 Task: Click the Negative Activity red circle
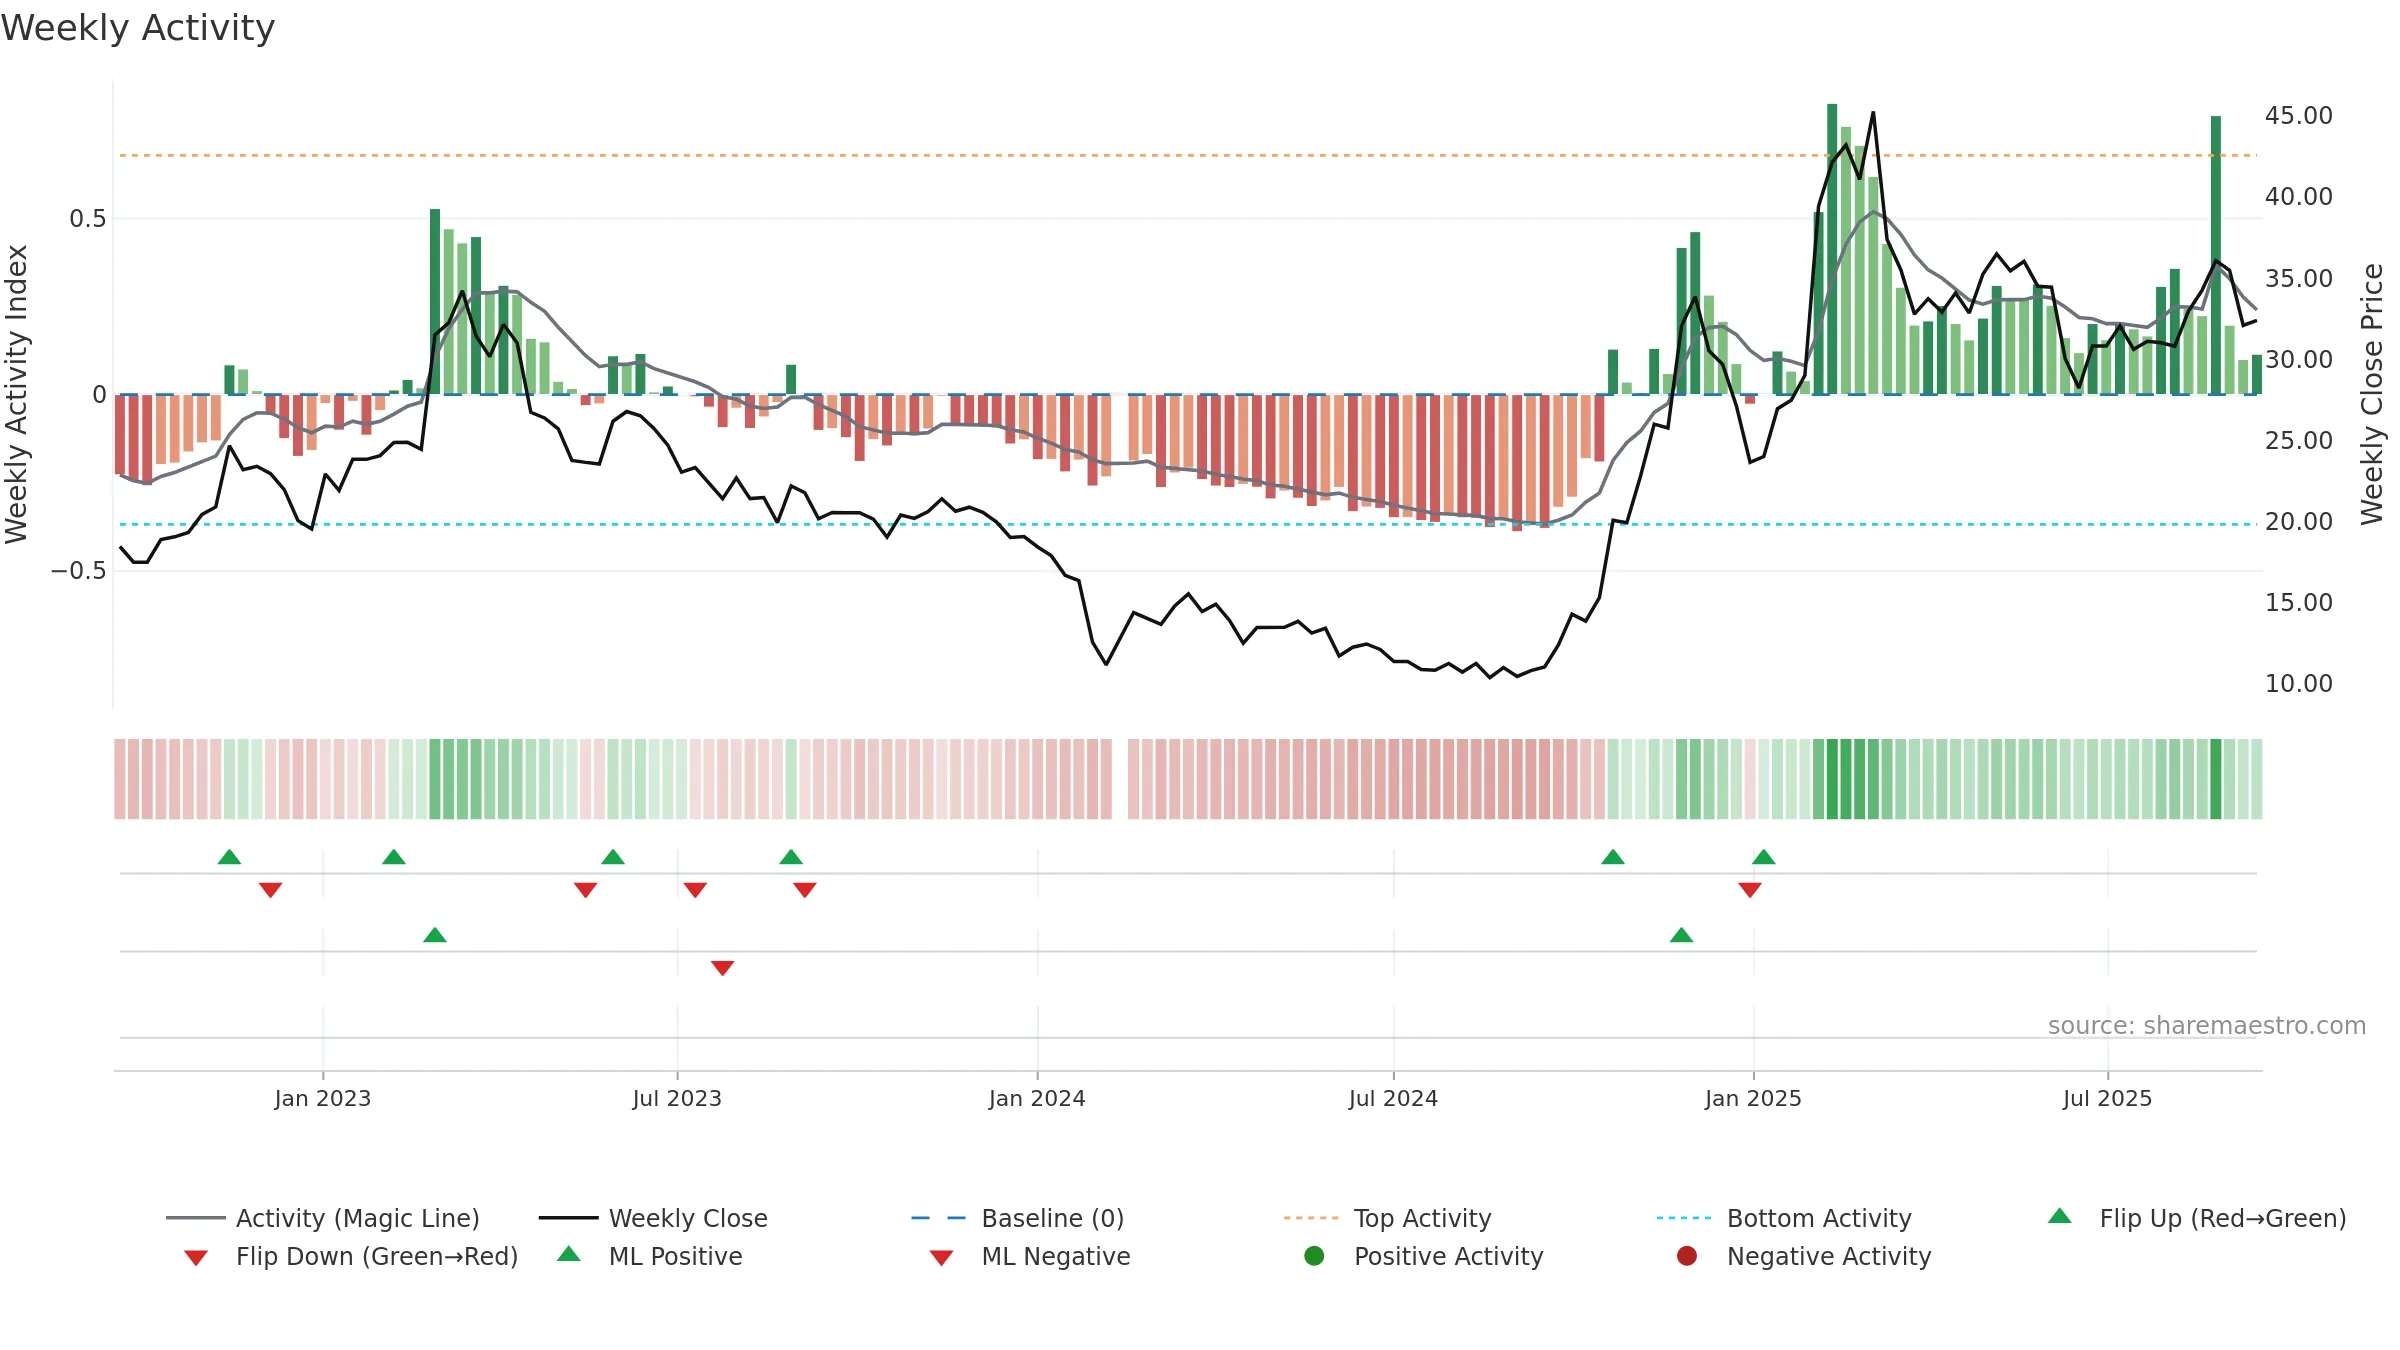[x=1687, y=1256]
